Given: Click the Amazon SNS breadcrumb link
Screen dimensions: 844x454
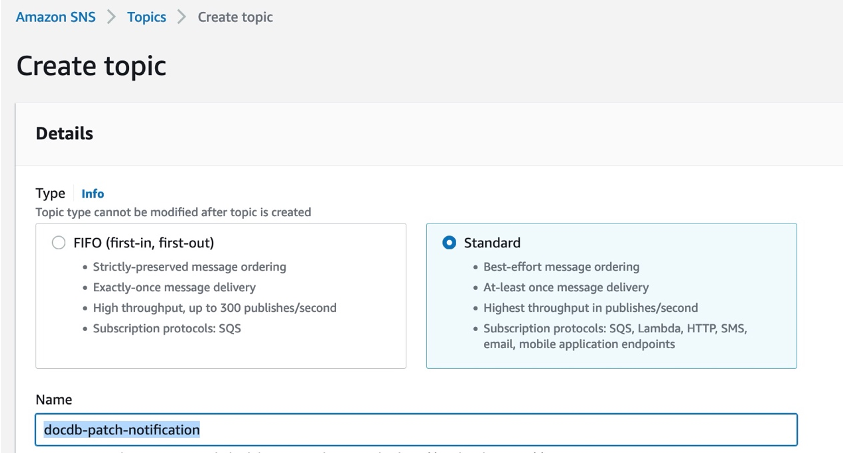Looking at the screenshot, I should click(55, 17).
